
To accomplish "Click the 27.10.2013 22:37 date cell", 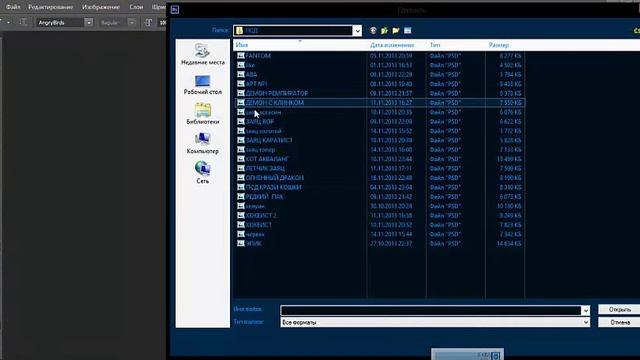I will pyautogui.click(x=391, y=243).
